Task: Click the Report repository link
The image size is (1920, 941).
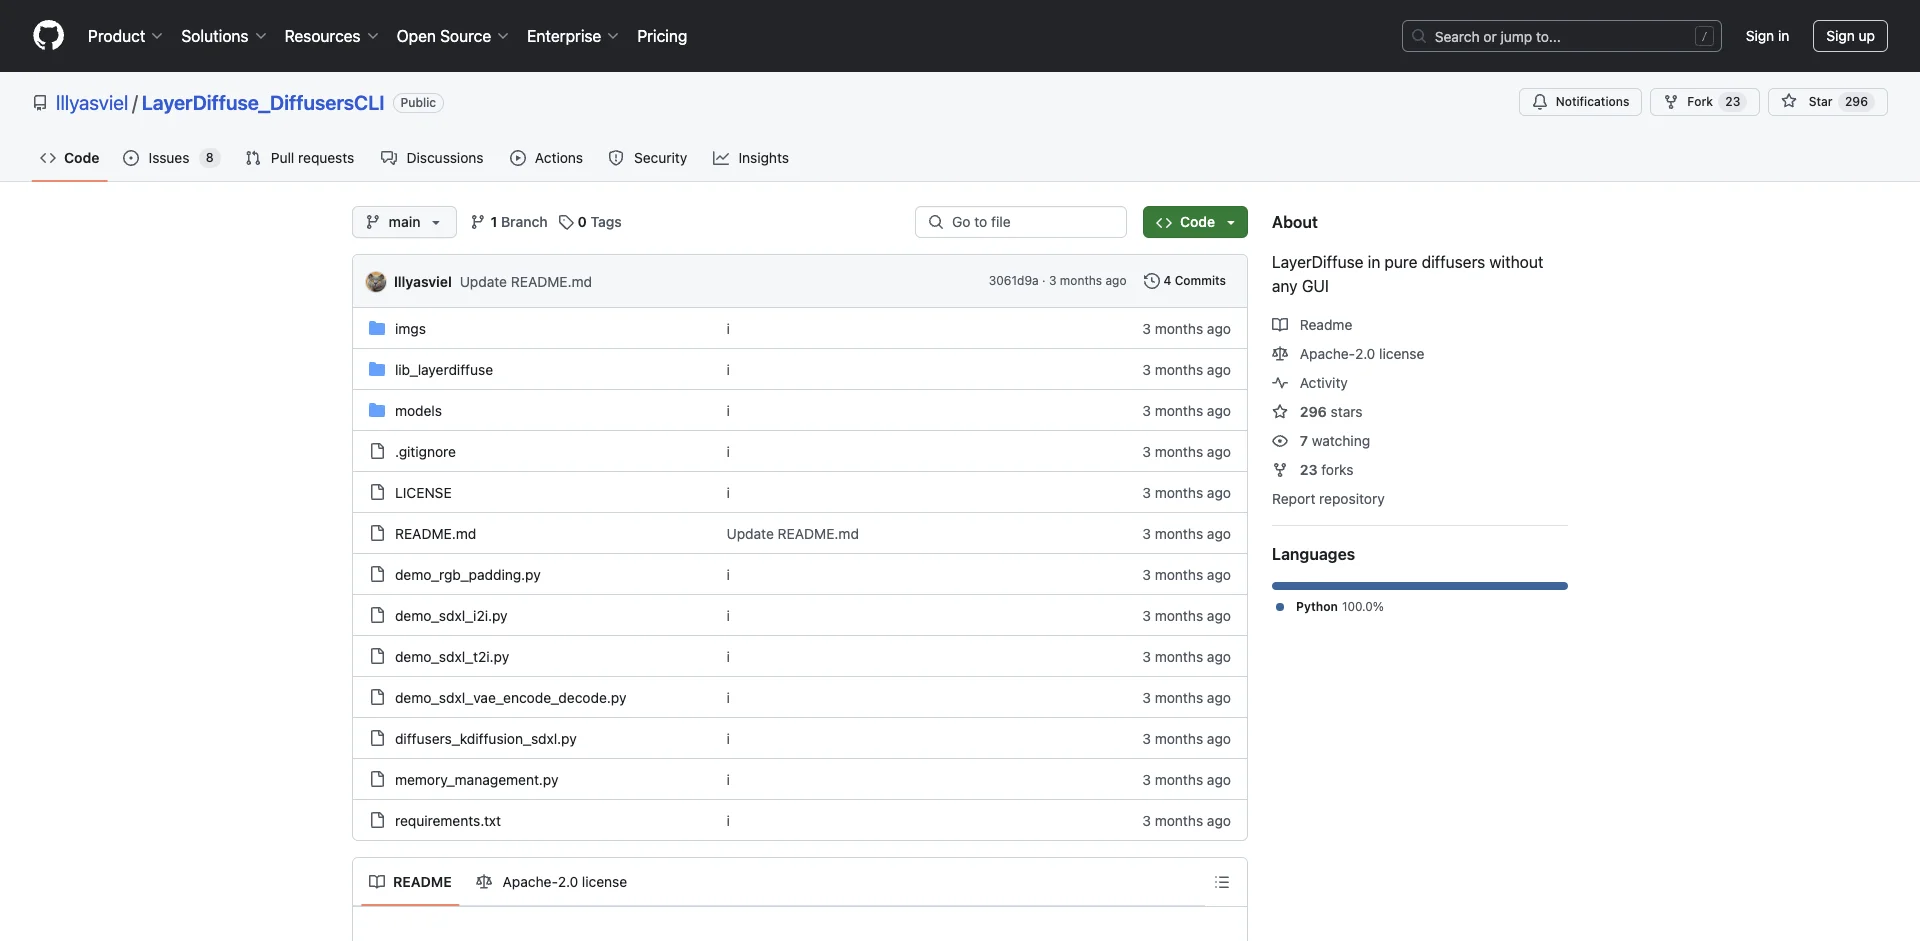Action: 1328,499
